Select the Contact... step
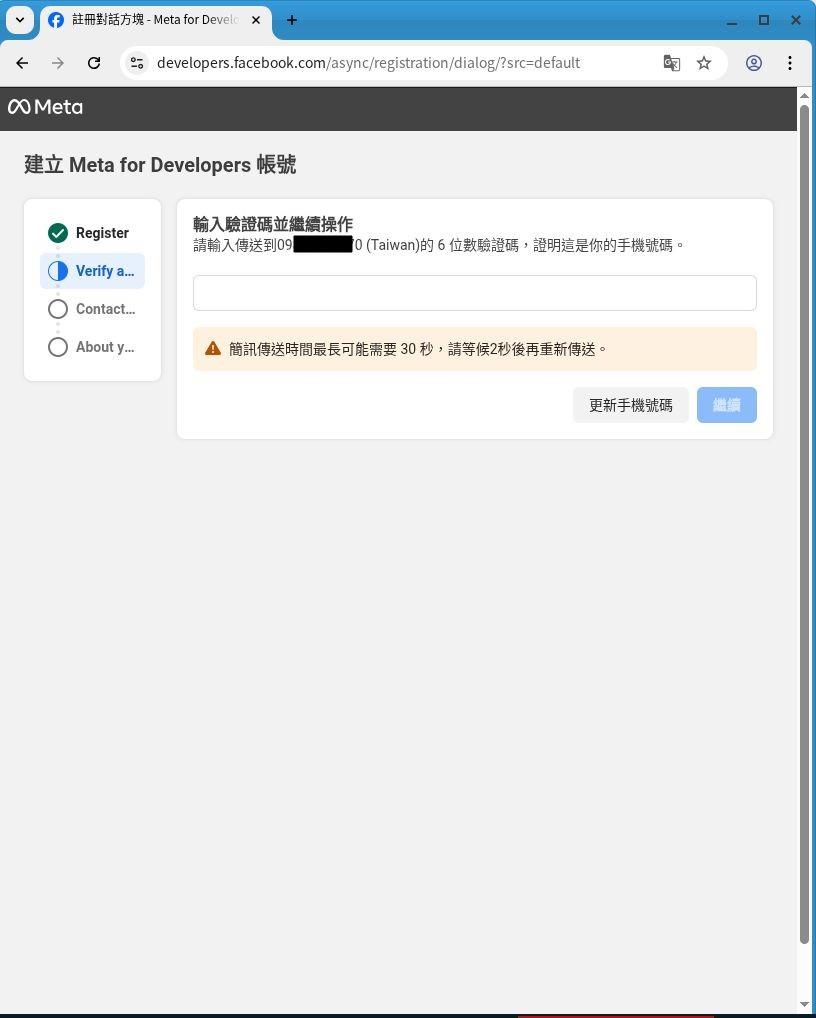This screenshot has width=816, height=1018. coord(92,309)
